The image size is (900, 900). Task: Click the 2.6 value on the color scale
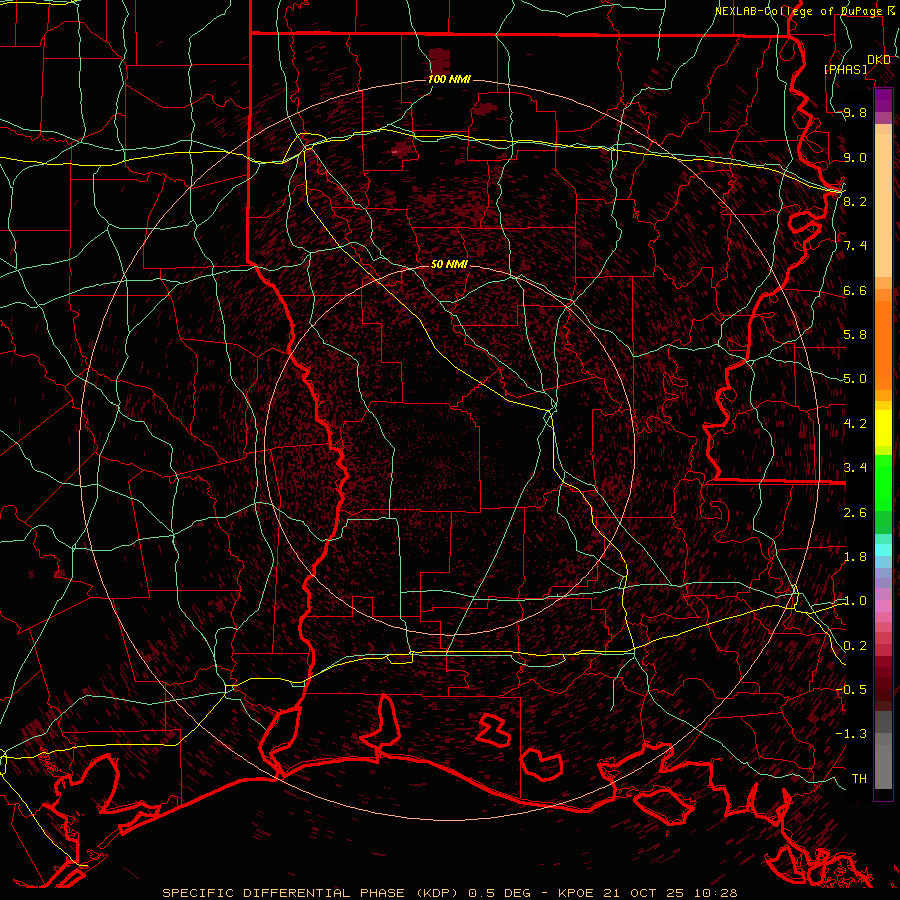tap(855, 512)
